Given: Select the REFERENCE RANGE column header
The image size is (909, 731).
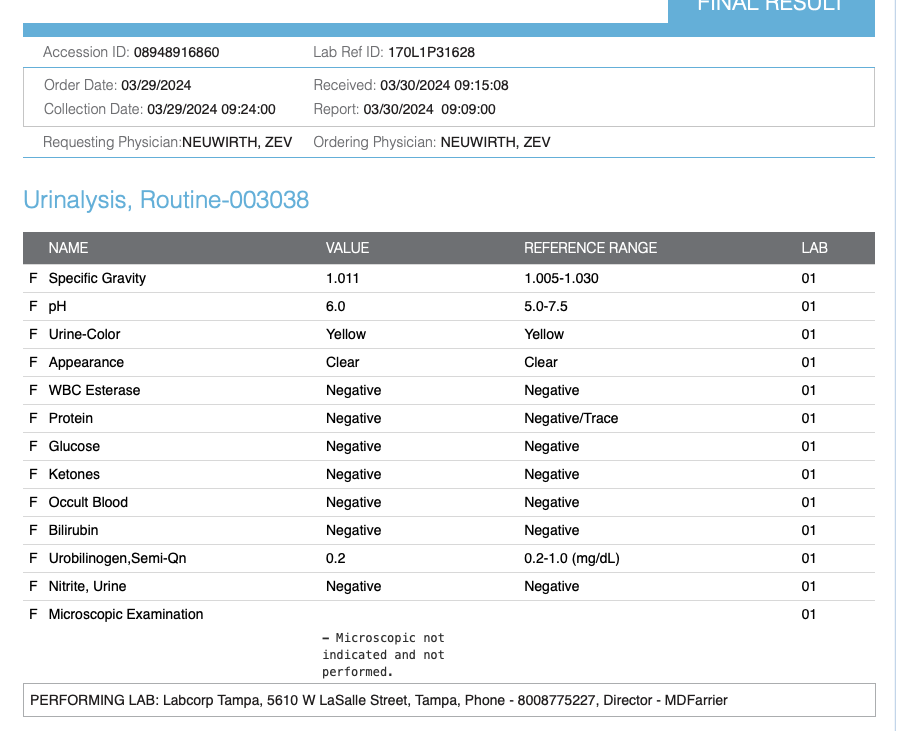Looking at the screenshot, I should click(x=590, y=248).
